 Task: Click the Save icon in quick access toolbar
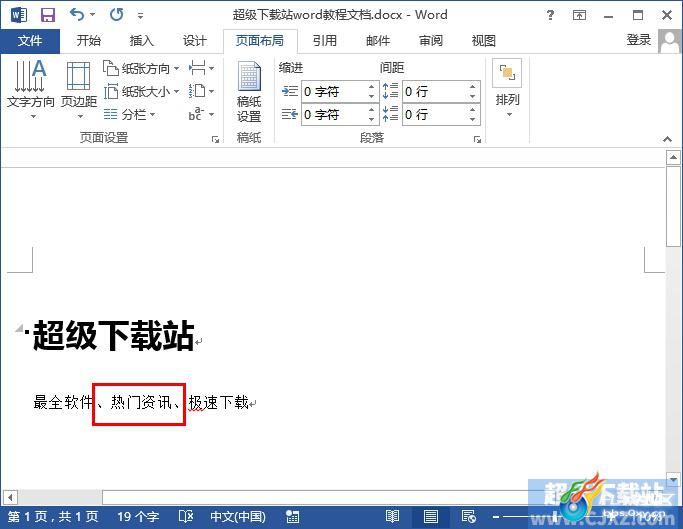click(48, 15)
